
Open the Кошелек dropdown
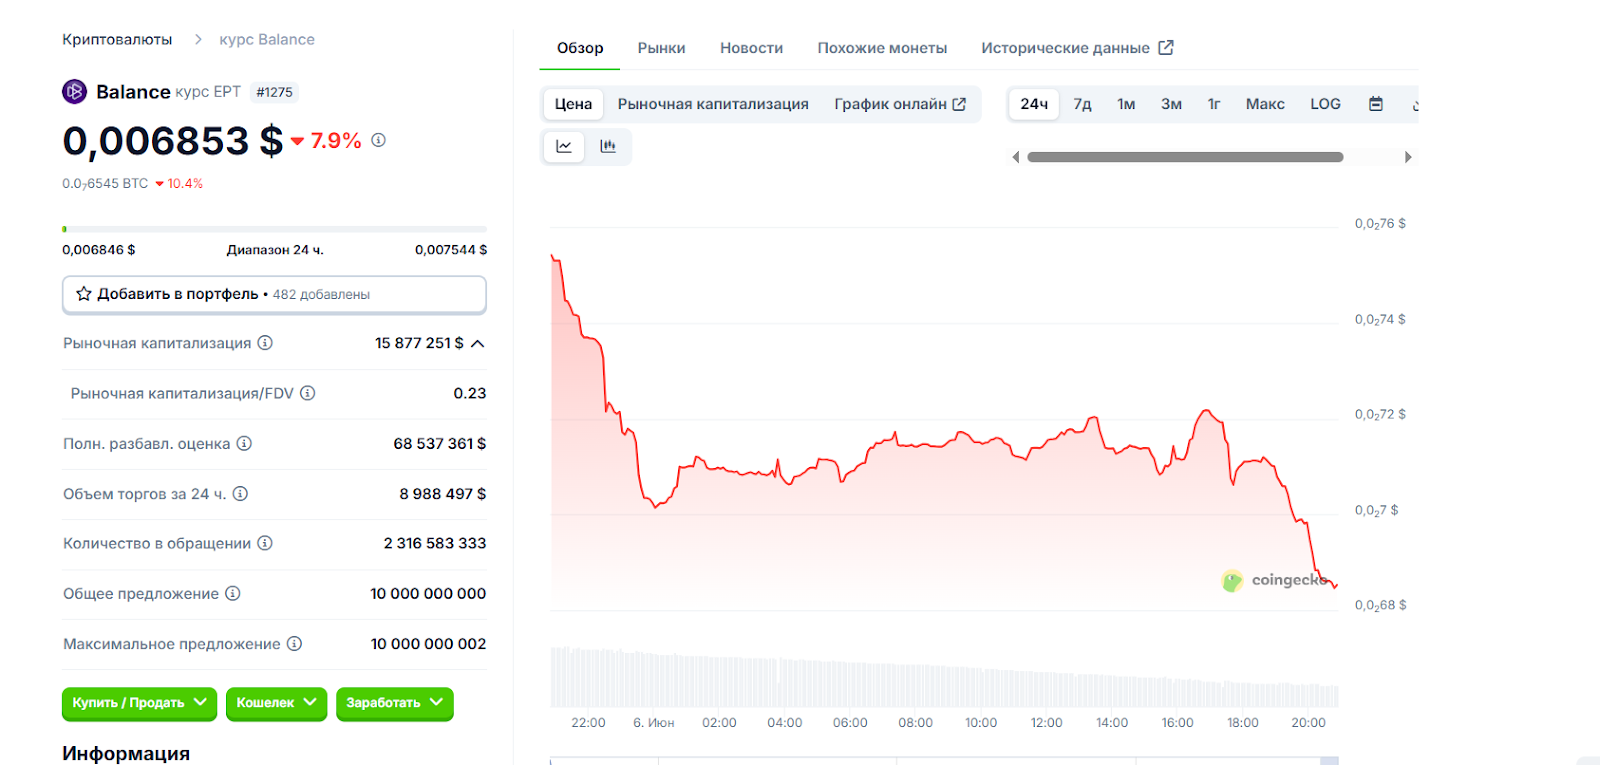[276, 703]
